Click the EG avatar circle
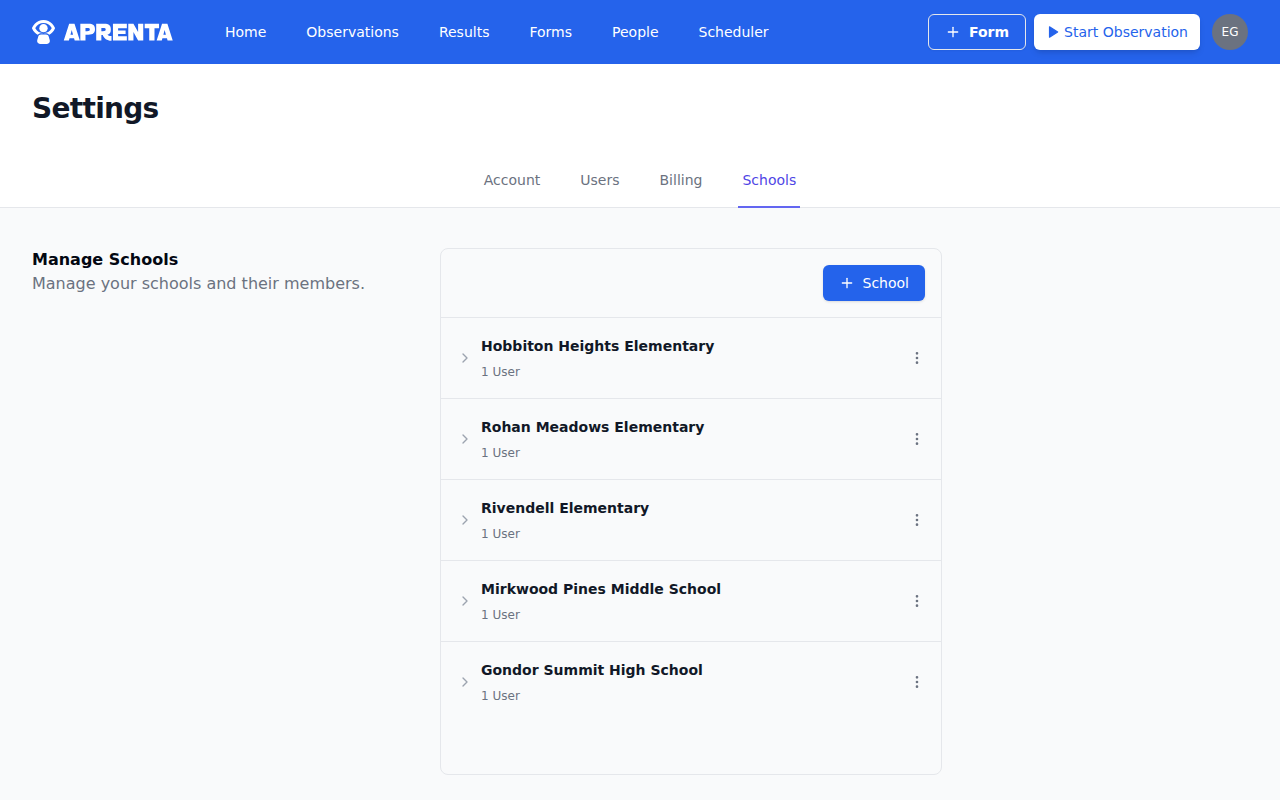Image resolution: width=1280 pixels, height=800 pixels. tap(1230, 31)
